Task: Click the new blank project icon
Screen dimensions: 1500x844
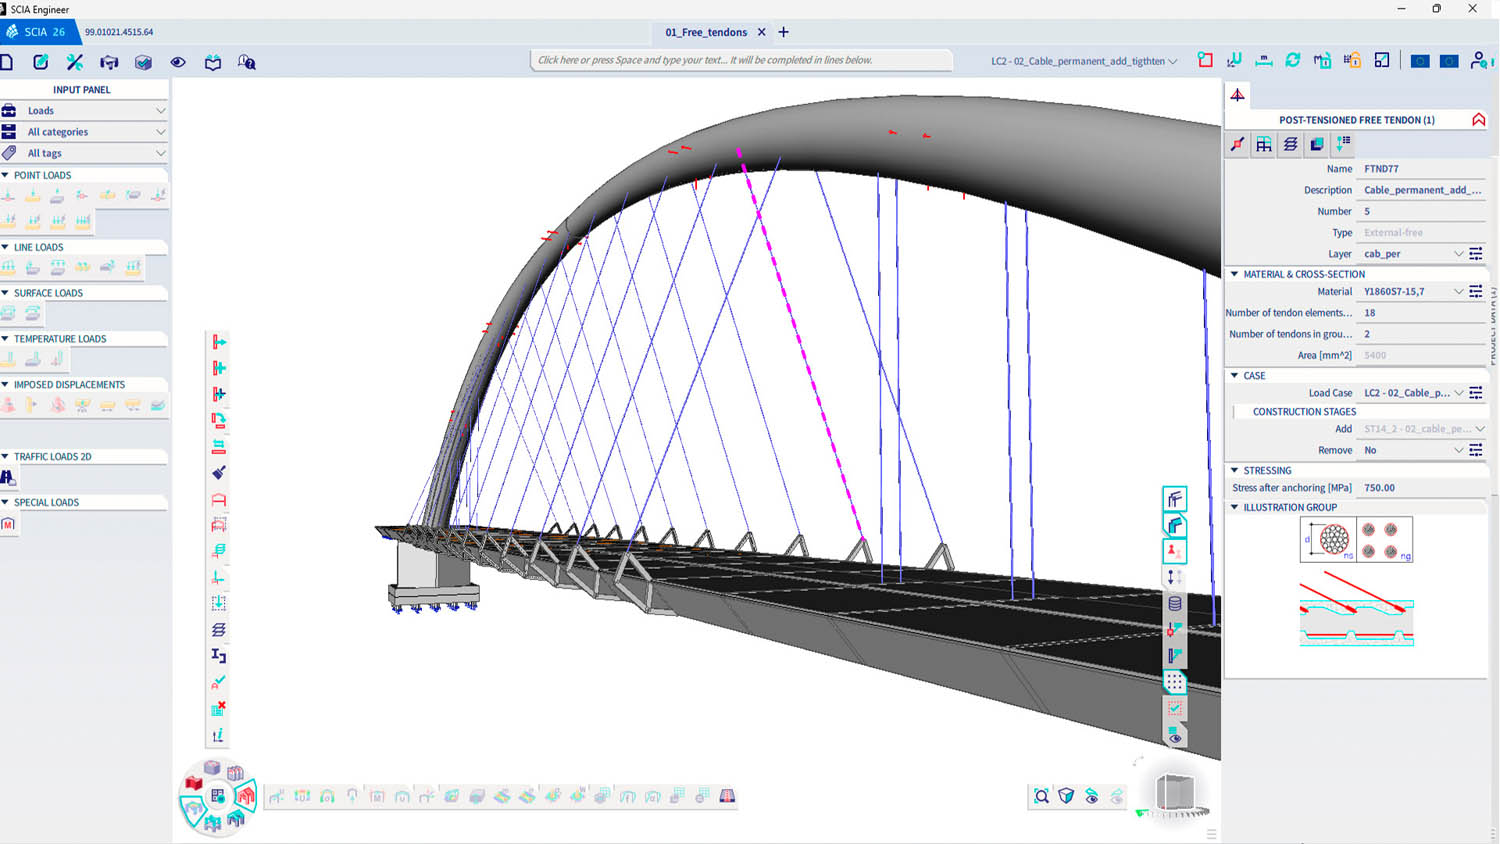Action: [x=7, y=62]
